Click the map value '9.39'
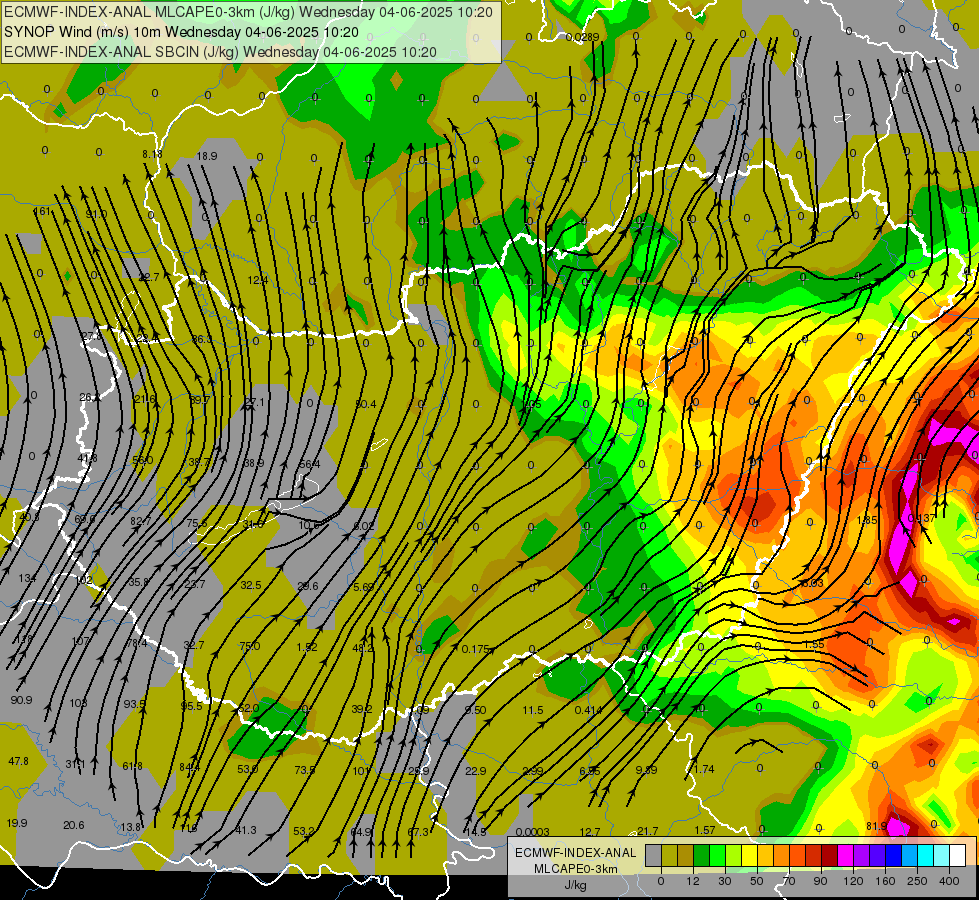The width and height of the screenshot is (979, 900). tap(646, 770)
